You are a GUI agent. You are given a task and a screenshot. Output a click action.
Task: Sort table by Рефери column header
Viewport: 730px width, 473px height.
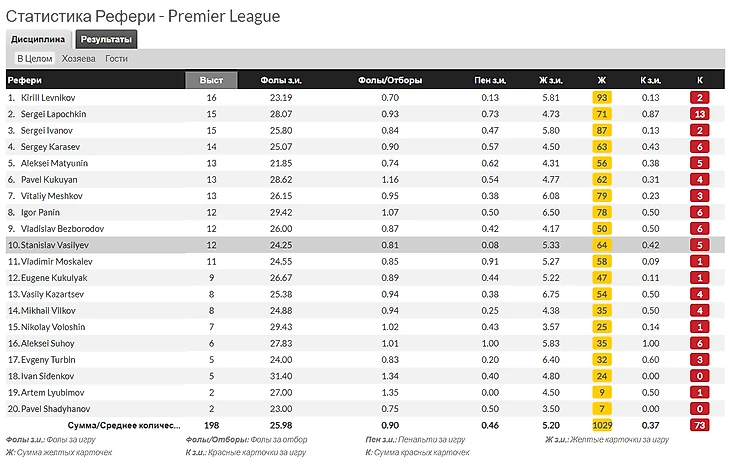(x=23, y=80)
